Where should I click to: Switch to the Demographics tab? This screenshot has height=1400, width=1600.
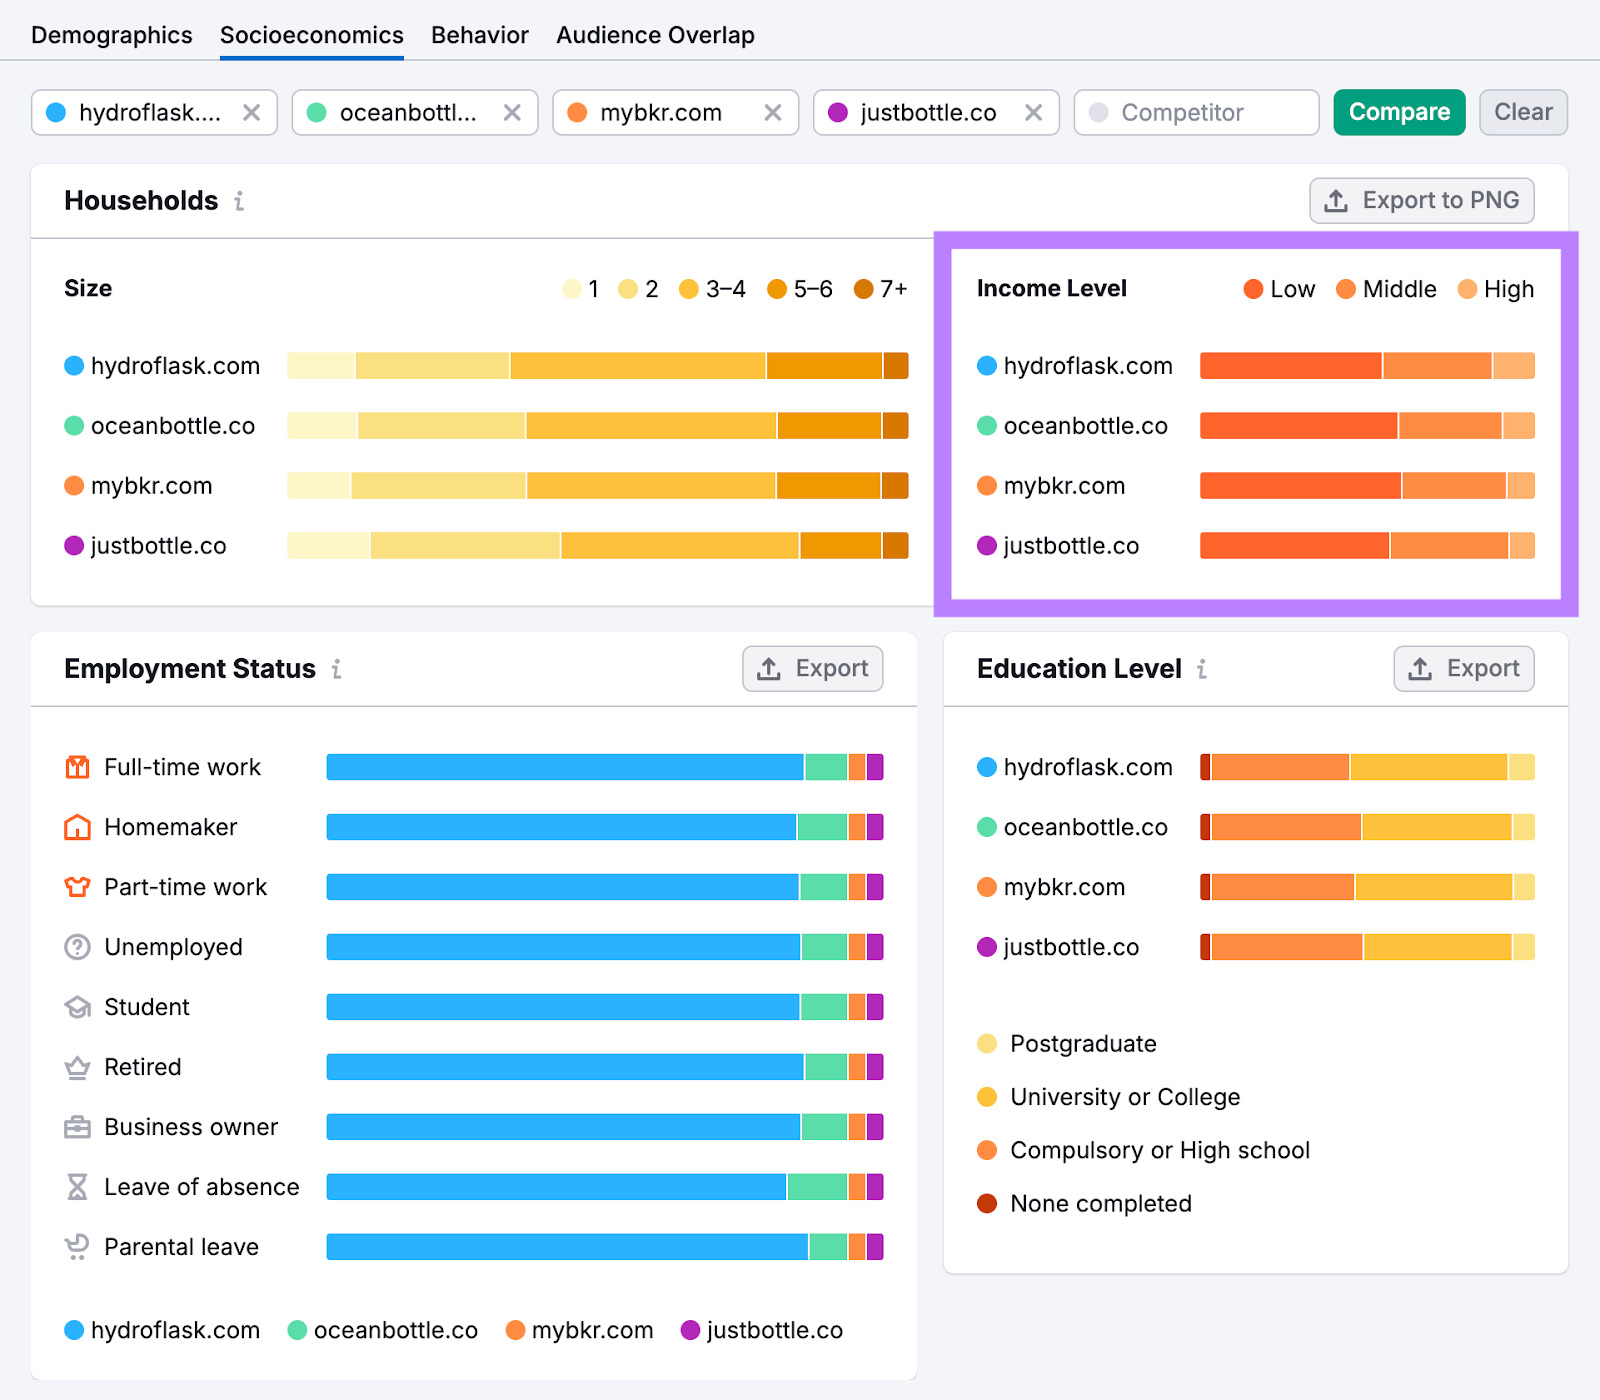point(112,35)
